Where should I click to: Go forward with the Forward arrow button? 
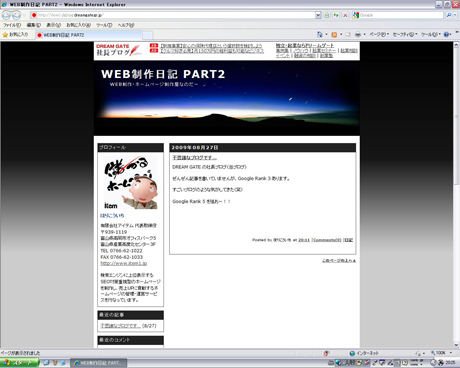click(x=16, y=15)
